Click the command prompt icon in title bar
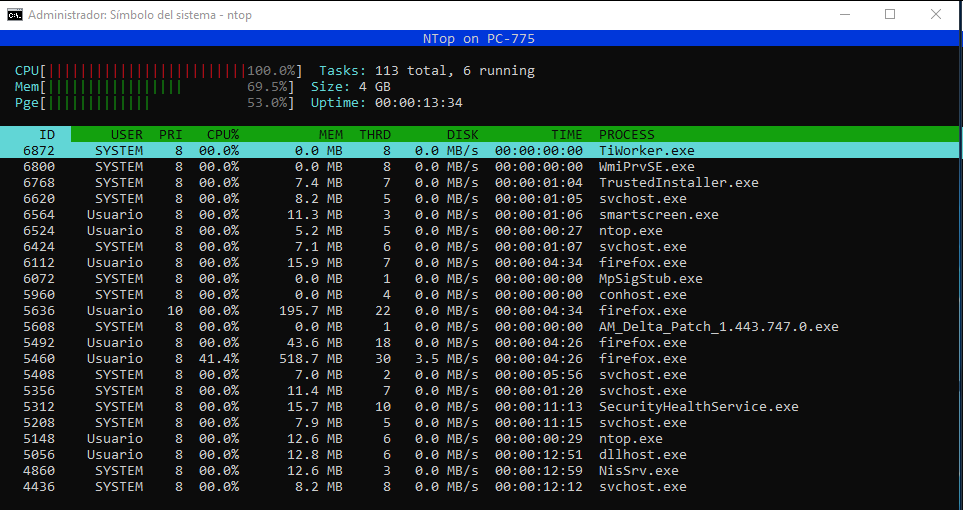 point(15,15)
